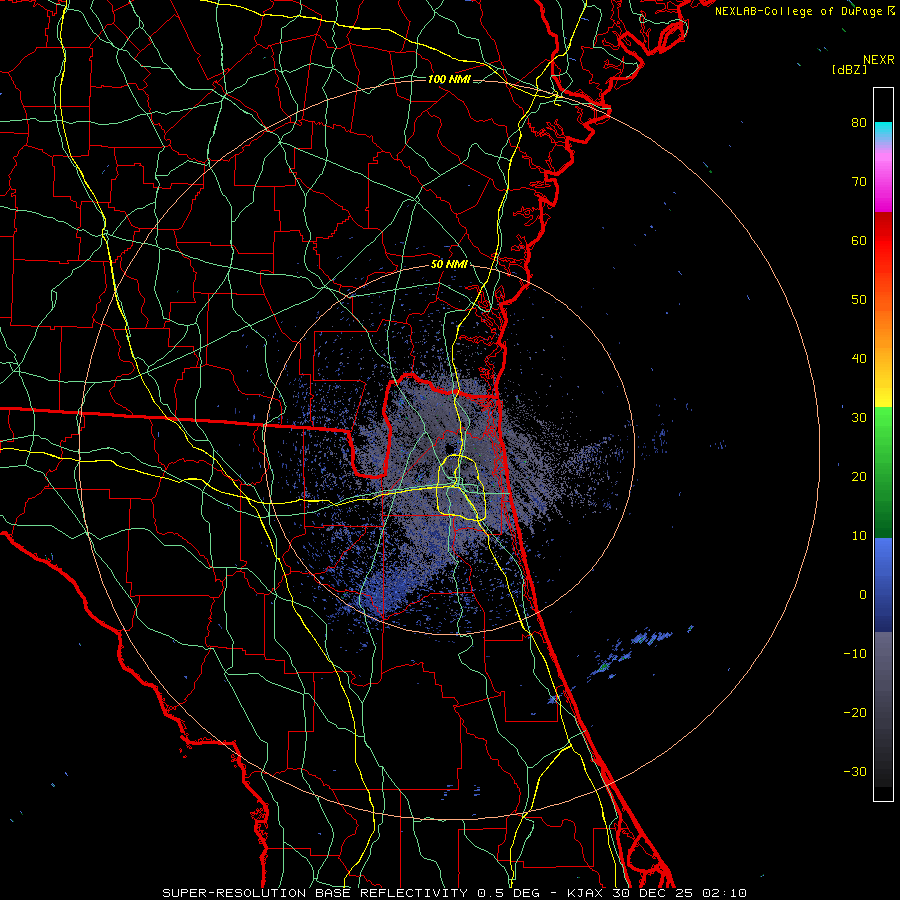Click the NEXR label above the color bar
This screenshot has width=900, height=900.
[878, 60]
